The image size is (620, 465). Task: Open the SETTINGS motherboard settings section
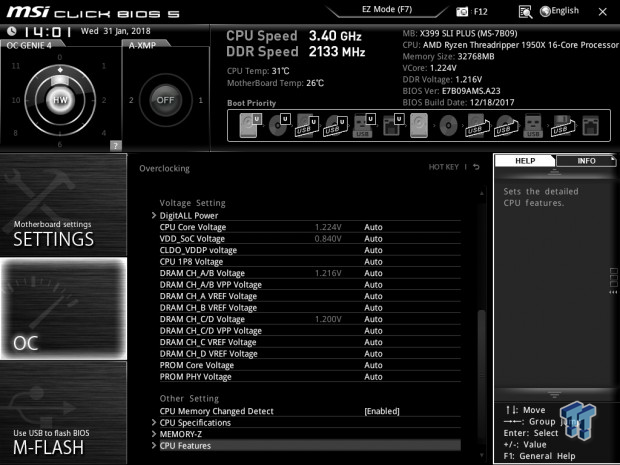pyautogui.click(x=63, y=205)
